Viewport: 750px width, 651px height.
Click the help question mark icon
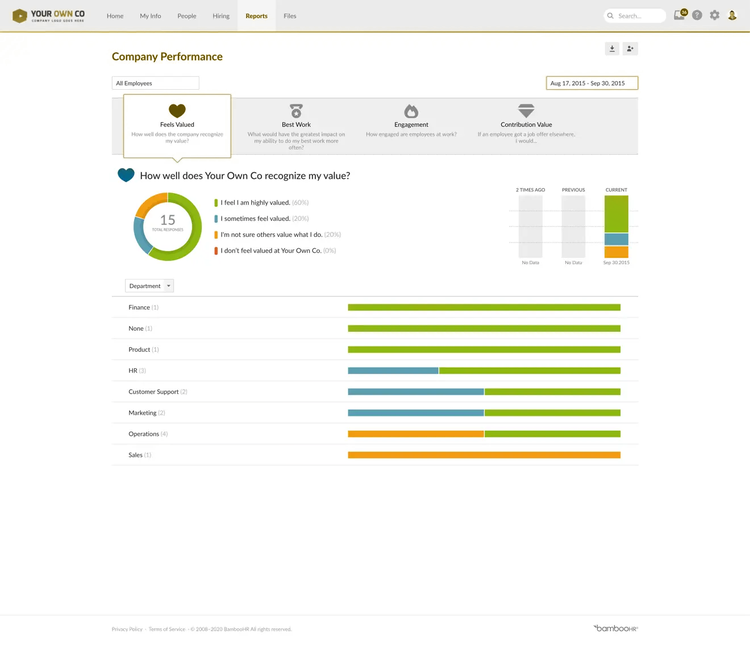point(697,16)
